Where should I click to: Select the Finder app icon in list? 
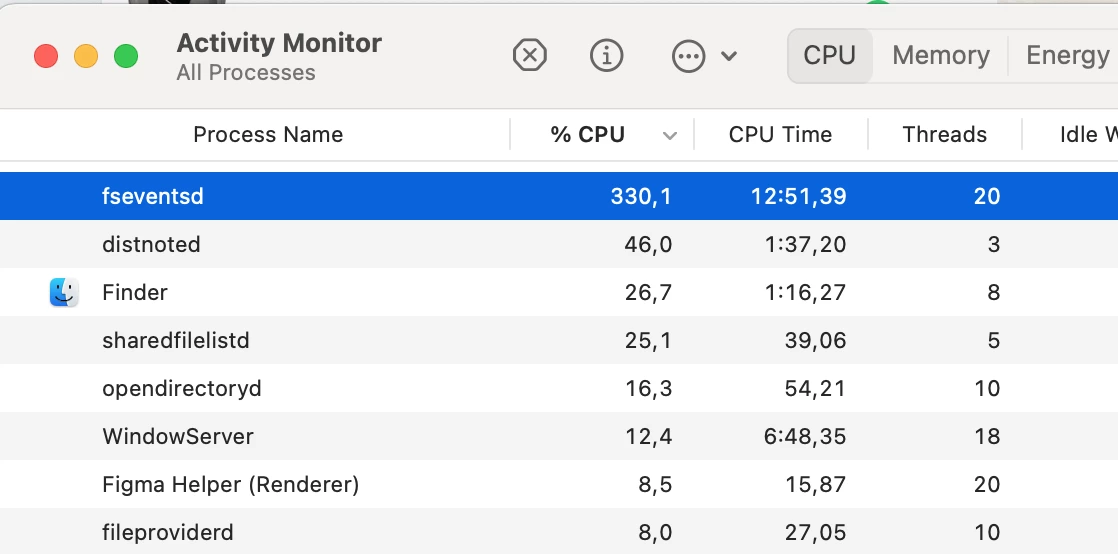(x=64, y=292)
